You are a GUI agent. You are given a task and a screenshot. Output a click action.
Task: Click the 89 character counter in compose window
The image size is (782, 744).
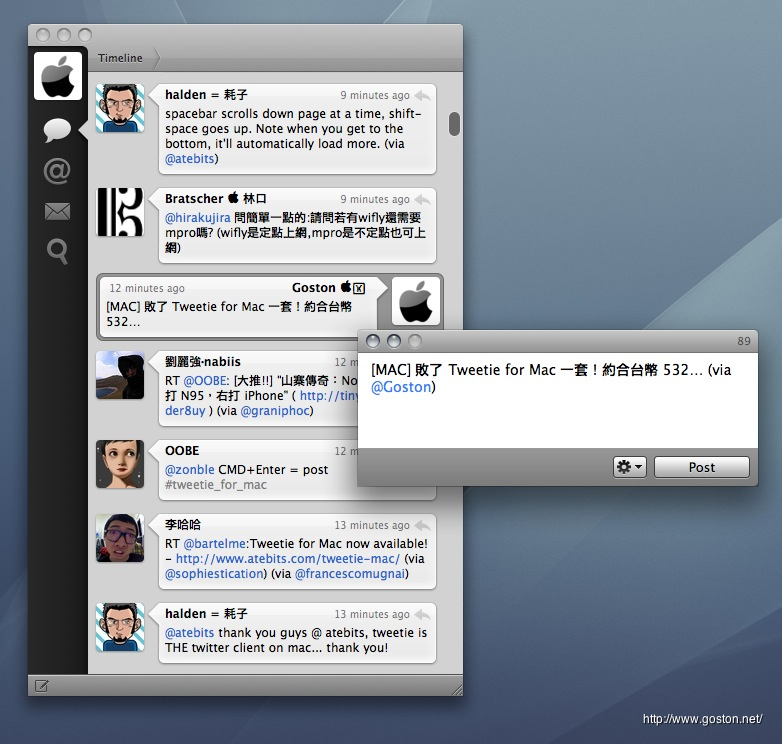click(x=744, y=341)
